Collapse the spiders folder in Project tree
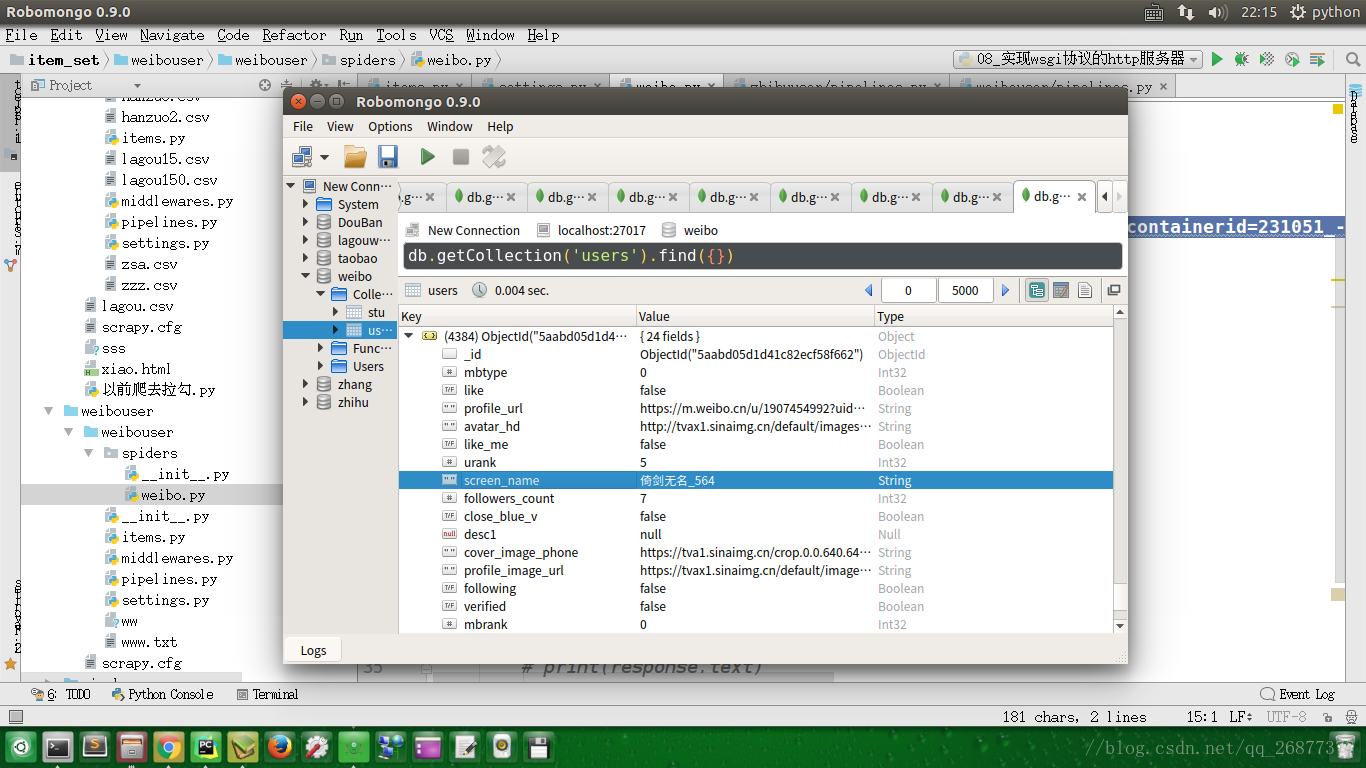Viewport: 1366px width, 768px height. [90, 453]
